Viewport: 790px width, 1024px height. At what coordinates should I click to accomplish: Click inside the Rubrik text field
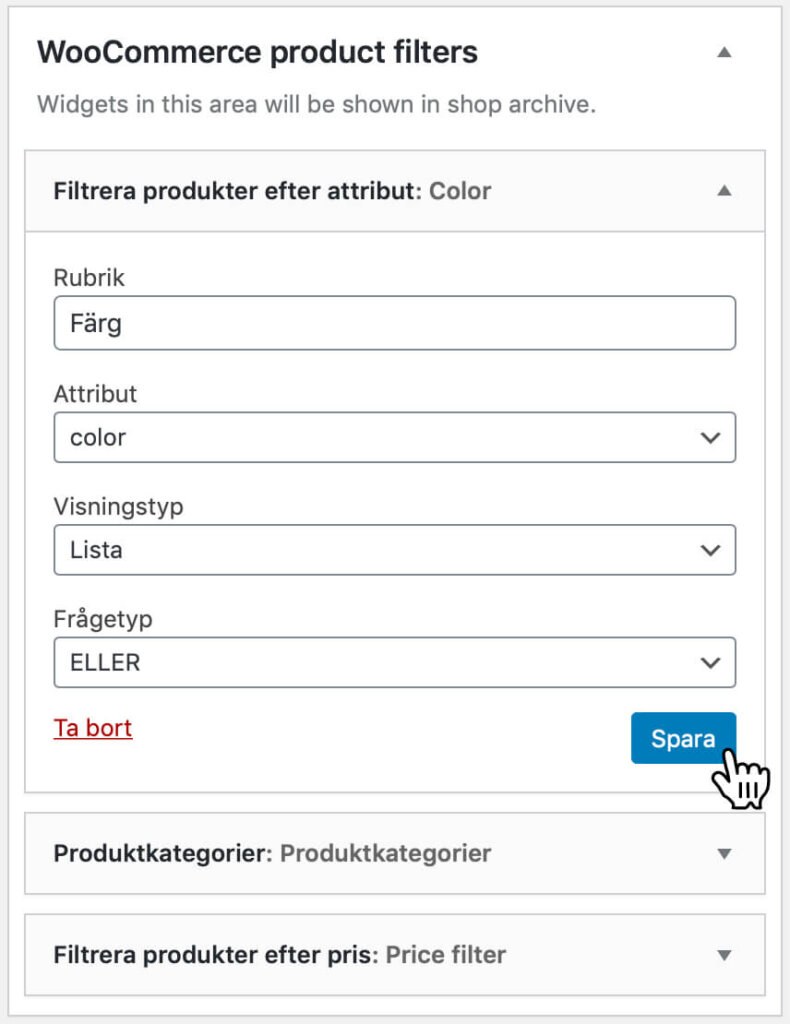point(395,322)
